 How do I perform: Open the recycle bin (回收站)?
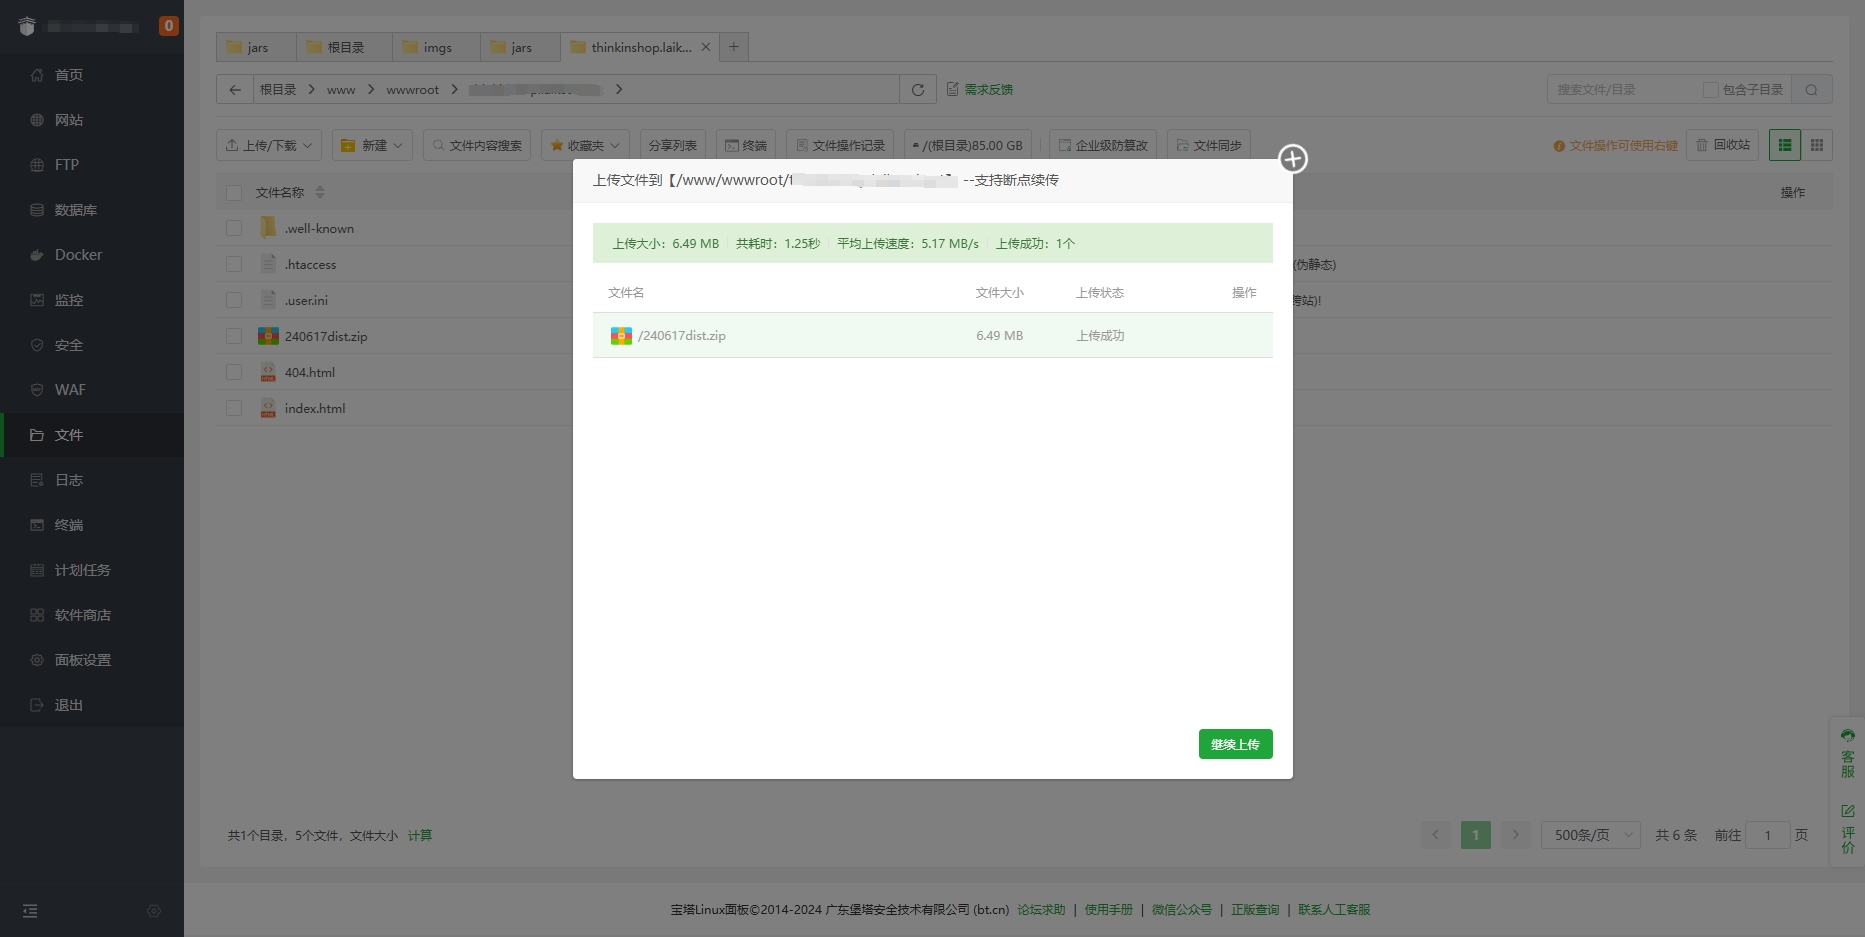click(x=1723, y=145)
